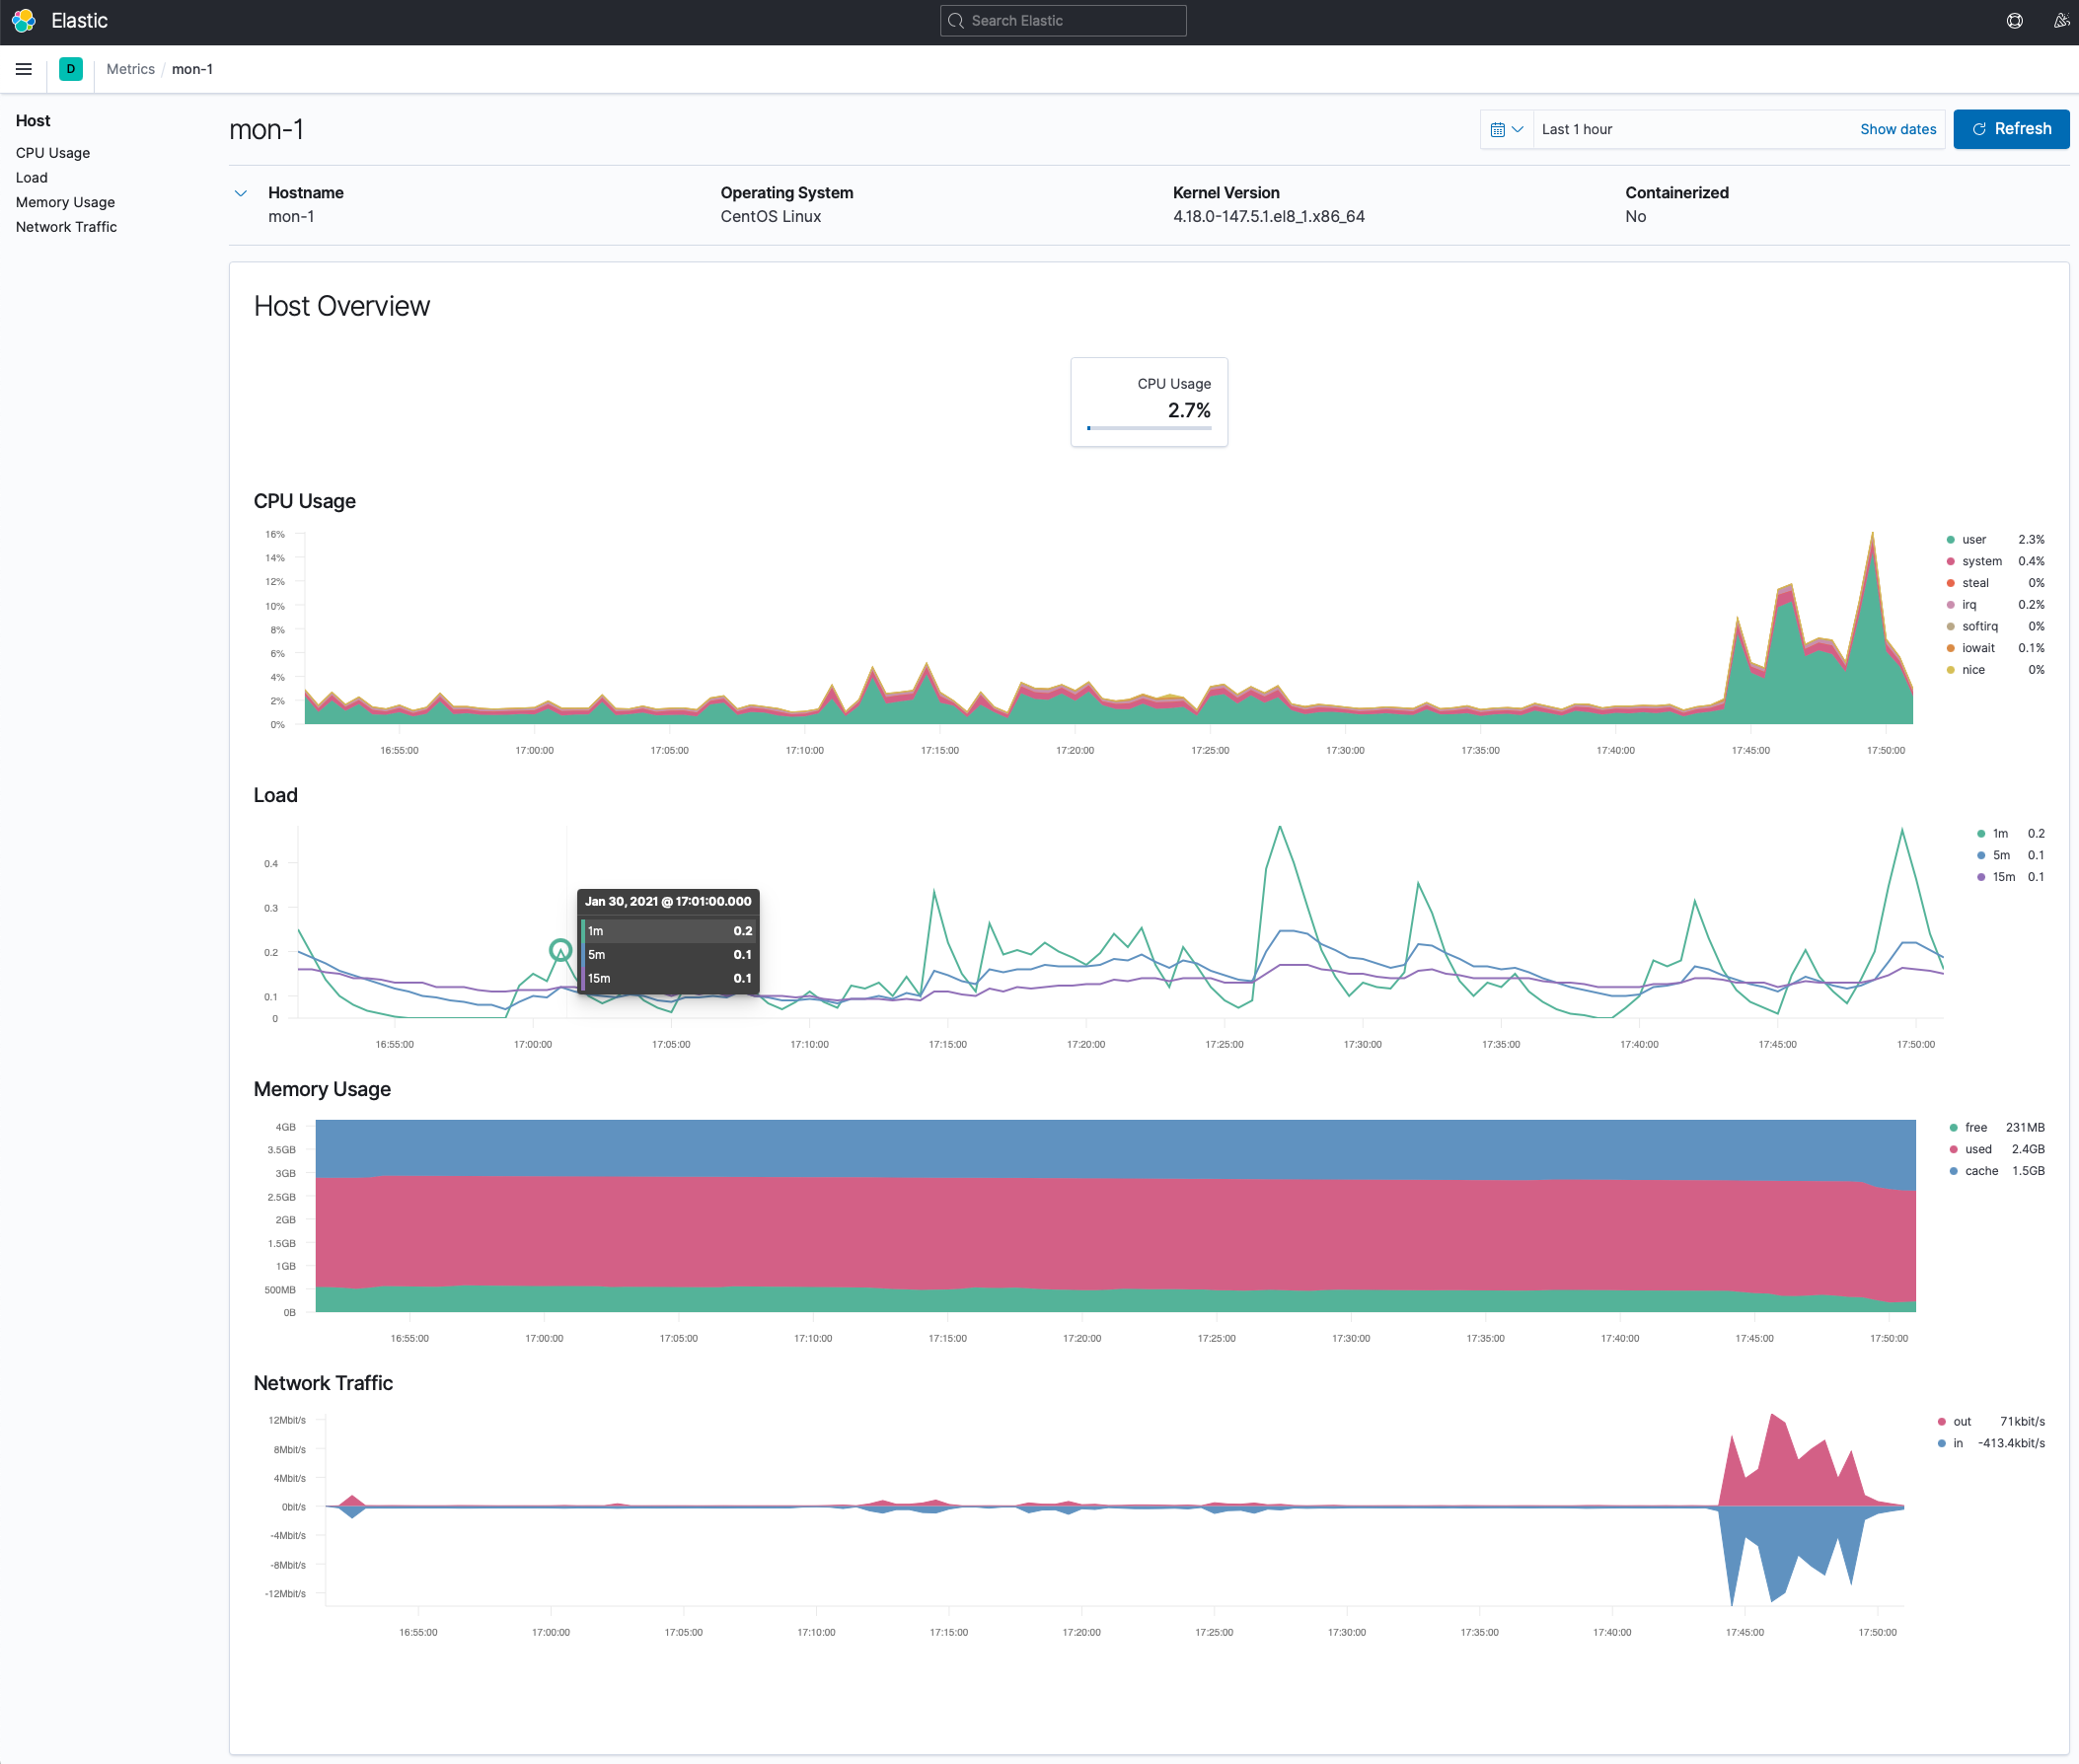
Task: Toggle the softirq series in CPU legend
Action: [1995, 627]
